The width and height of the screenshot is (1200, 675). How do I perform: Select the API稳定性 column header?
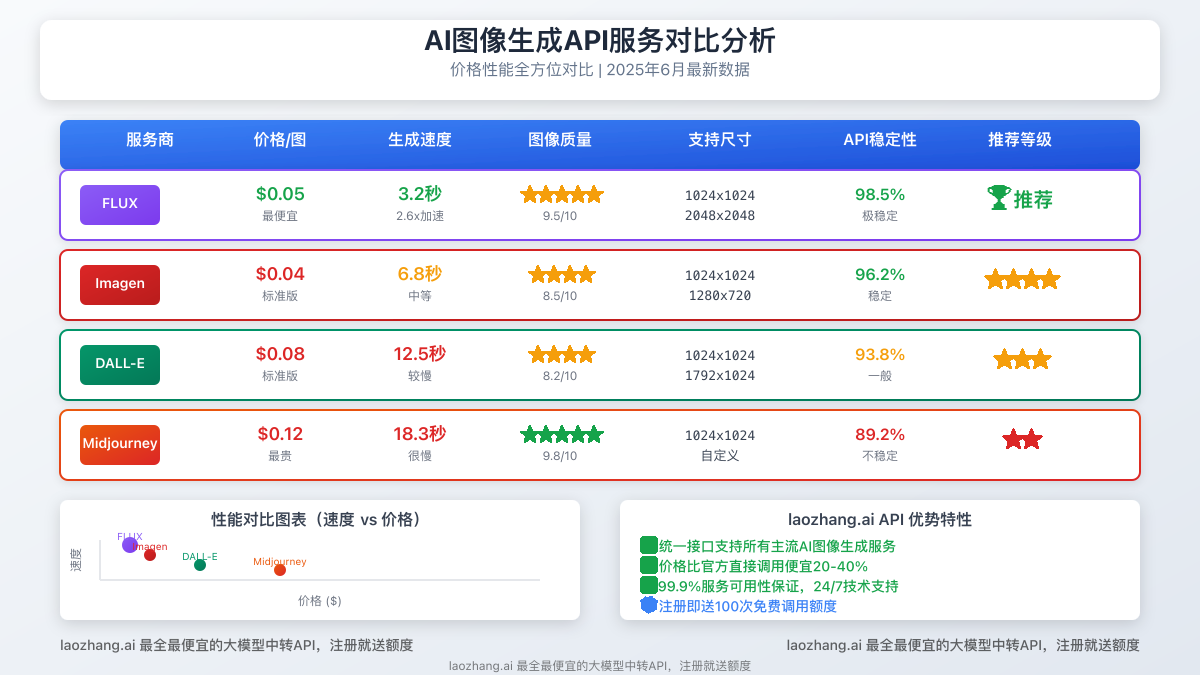[x=880, y=140]
